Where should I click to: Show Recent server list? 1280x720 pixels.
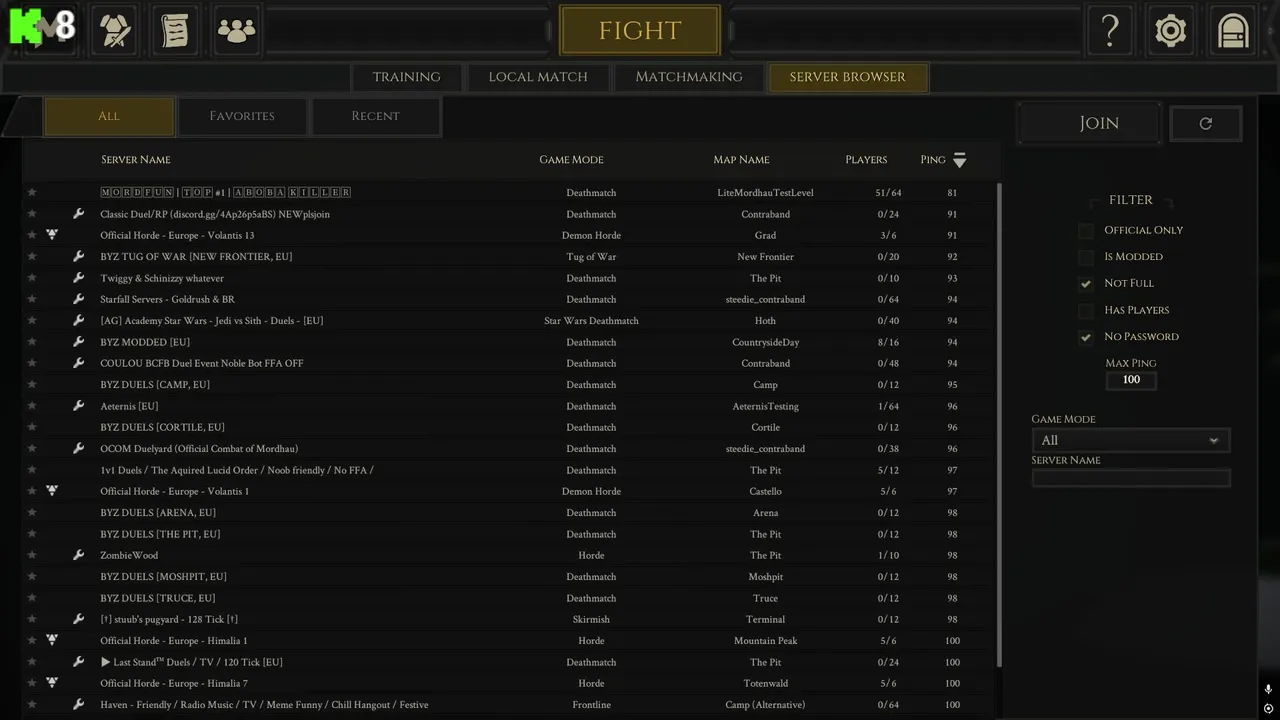coord(375,116)
